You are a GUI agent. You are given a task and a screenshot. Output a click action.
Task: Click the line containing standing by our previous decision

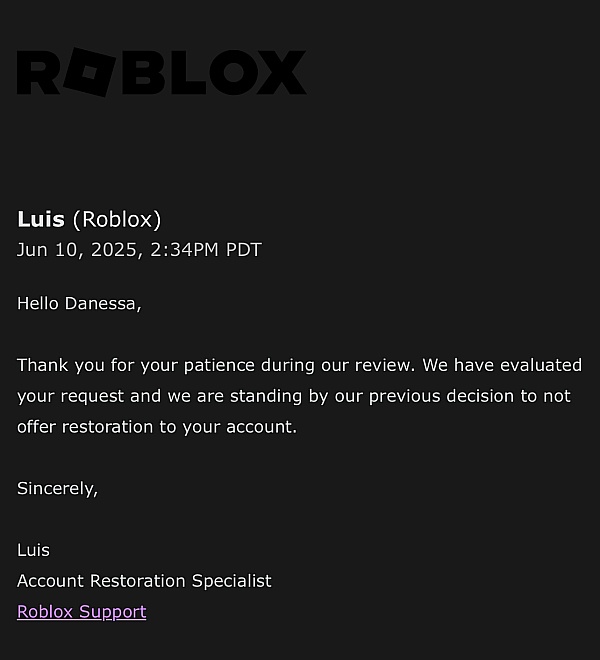pyautogui.click(x=294, y=396)
